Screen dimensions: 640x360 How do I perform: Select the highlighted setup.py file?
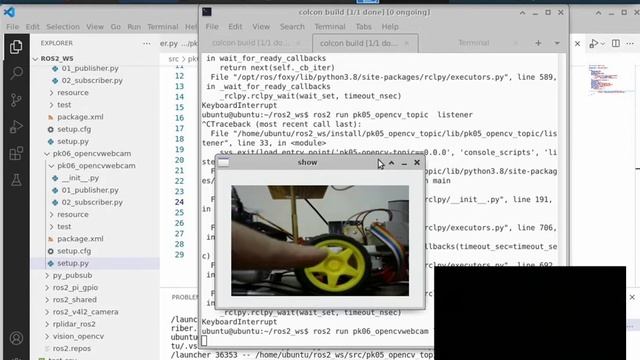[73, 263]
